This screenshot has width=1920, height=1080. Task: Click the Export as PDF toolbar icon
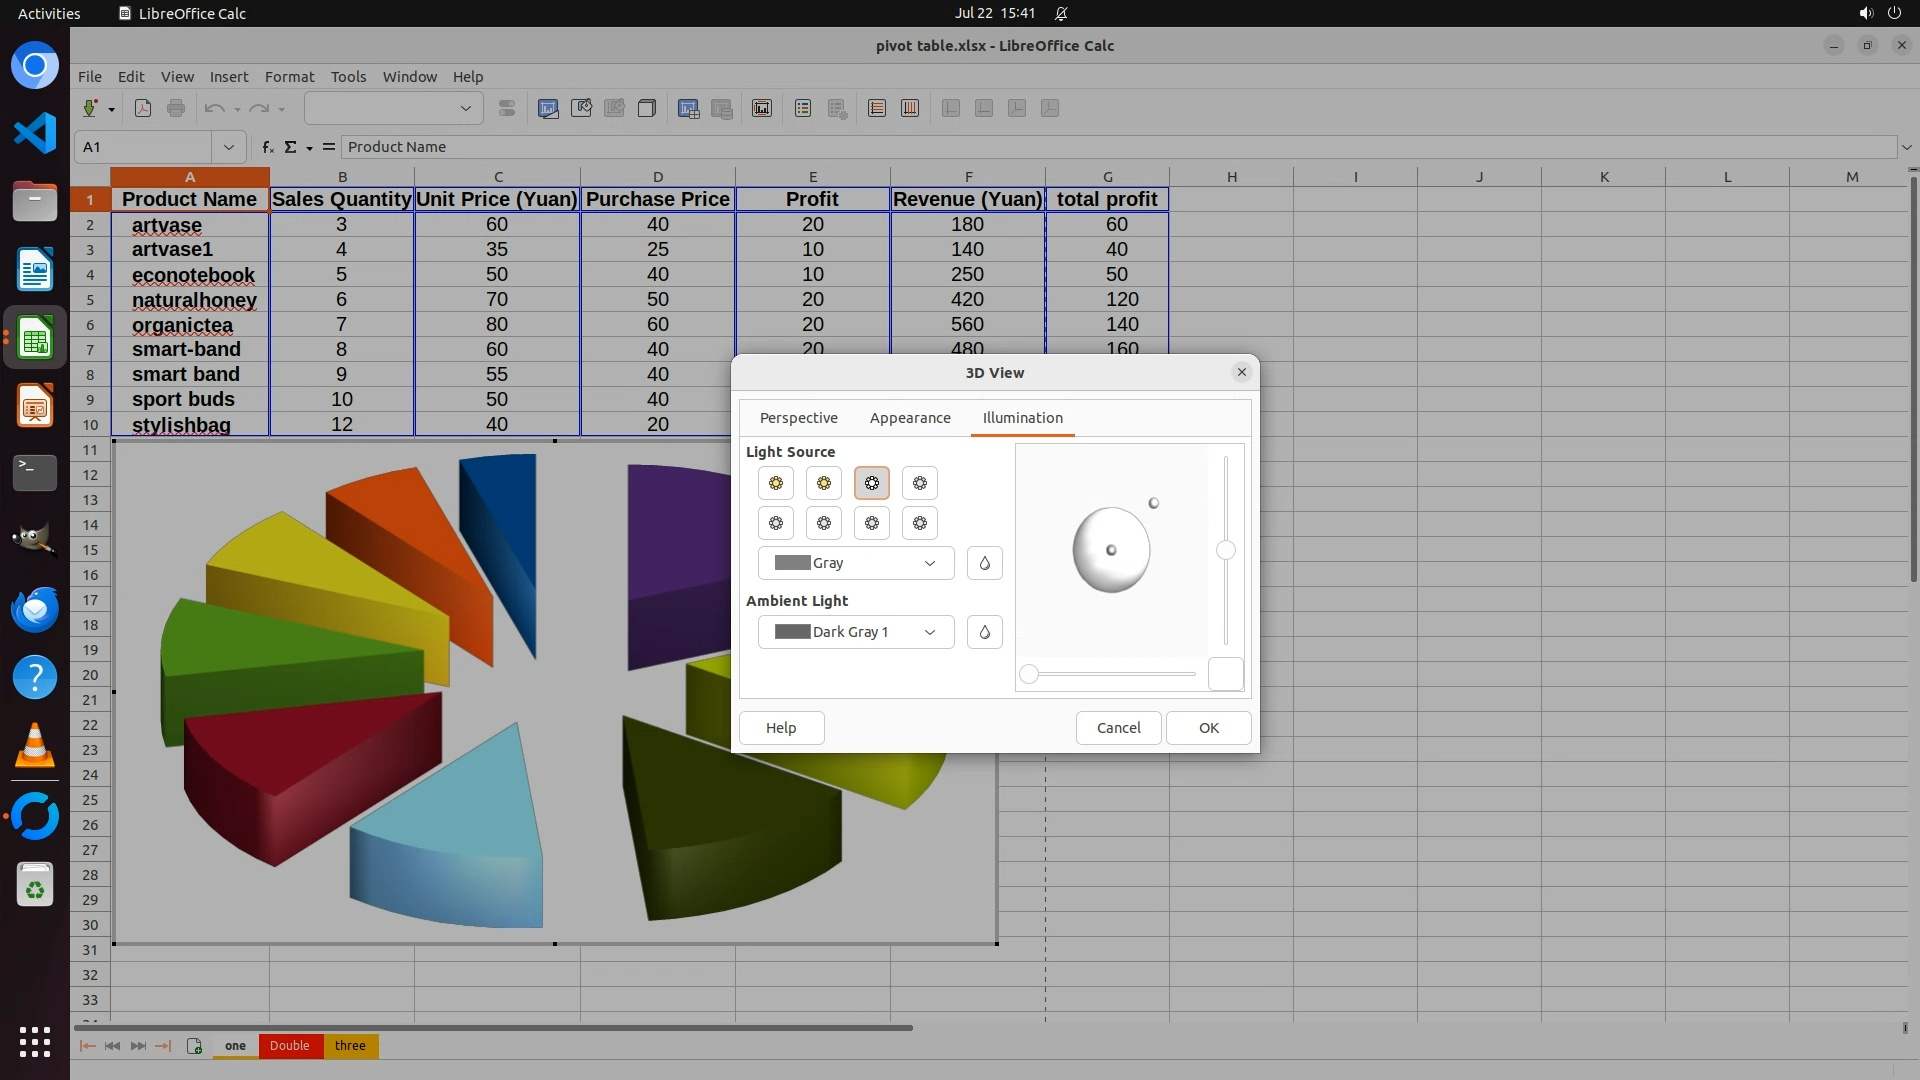[x=143, y=108]
